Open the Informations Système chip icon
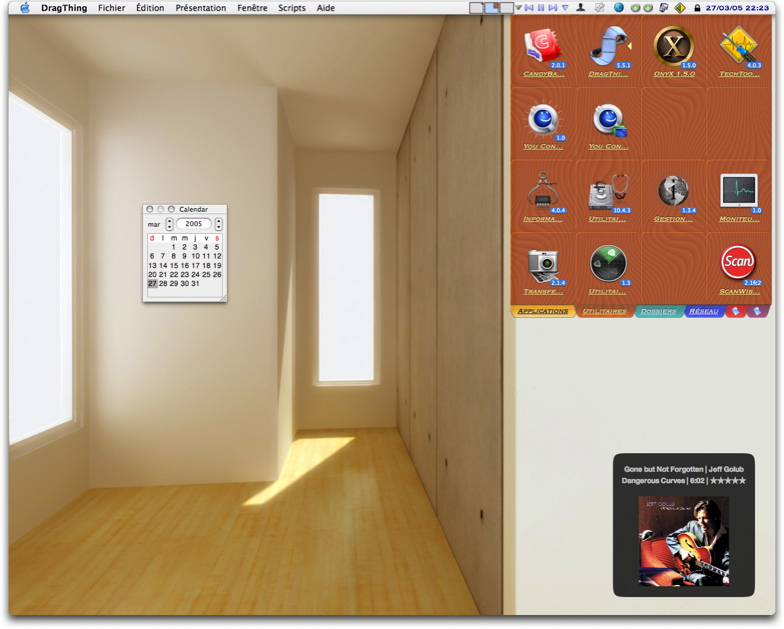 [543, 191]
